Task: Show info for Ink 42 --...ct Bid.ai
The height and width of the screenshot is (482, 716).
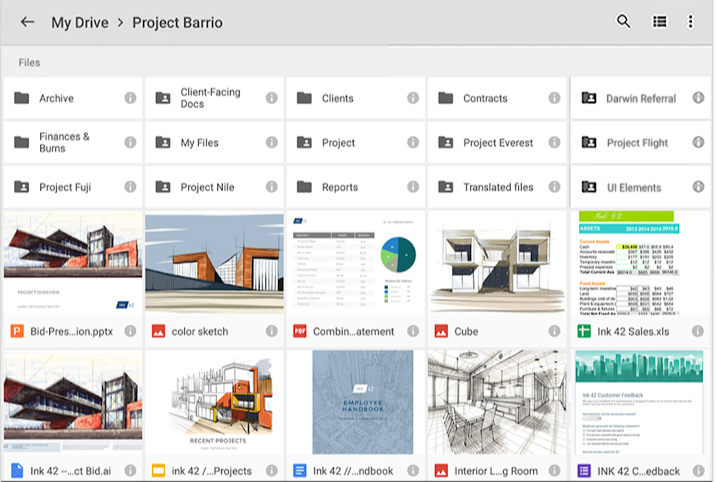Action: 130,470
